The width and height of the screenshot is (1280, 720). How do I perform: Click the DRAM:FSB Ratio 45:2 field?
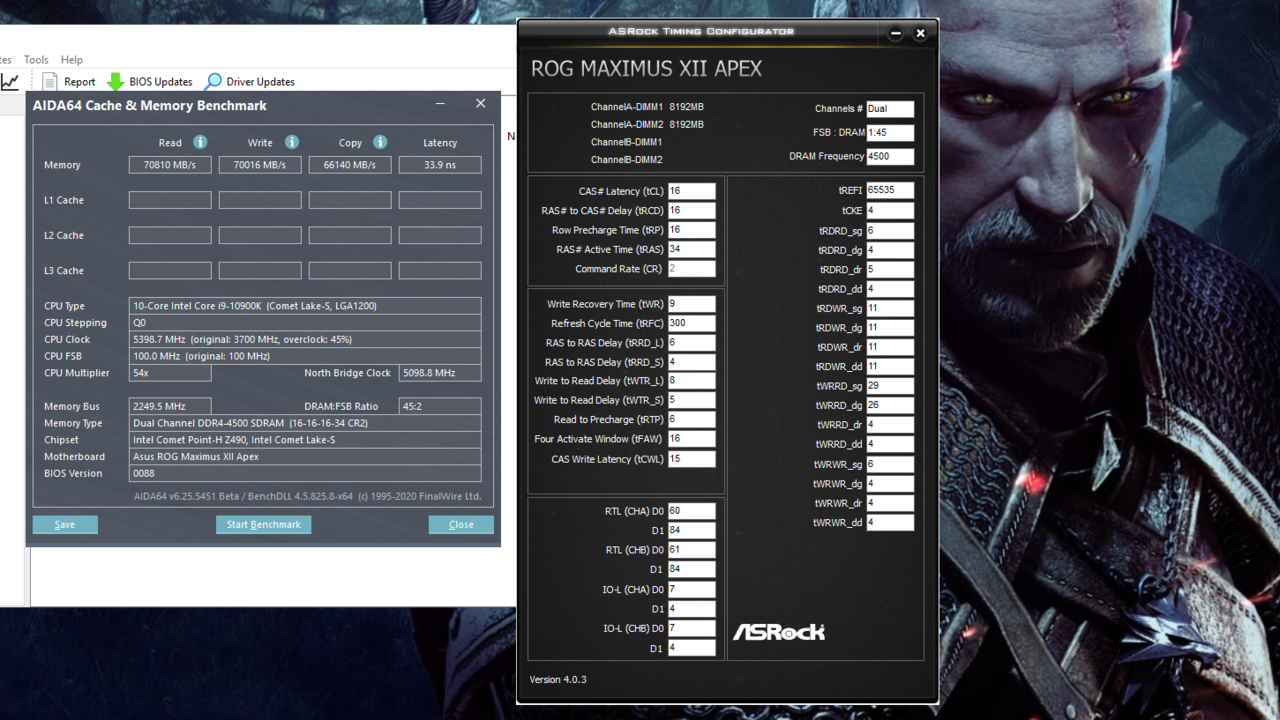440,406
